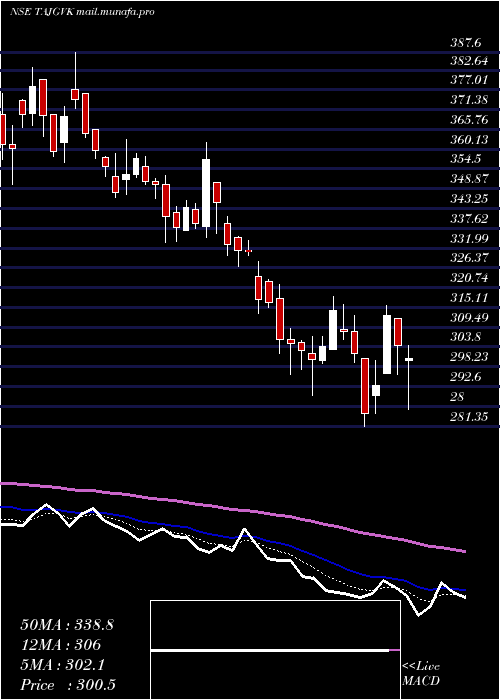Select the 326.37 price axis label
The image size is (500, 700).
point(470,258)
